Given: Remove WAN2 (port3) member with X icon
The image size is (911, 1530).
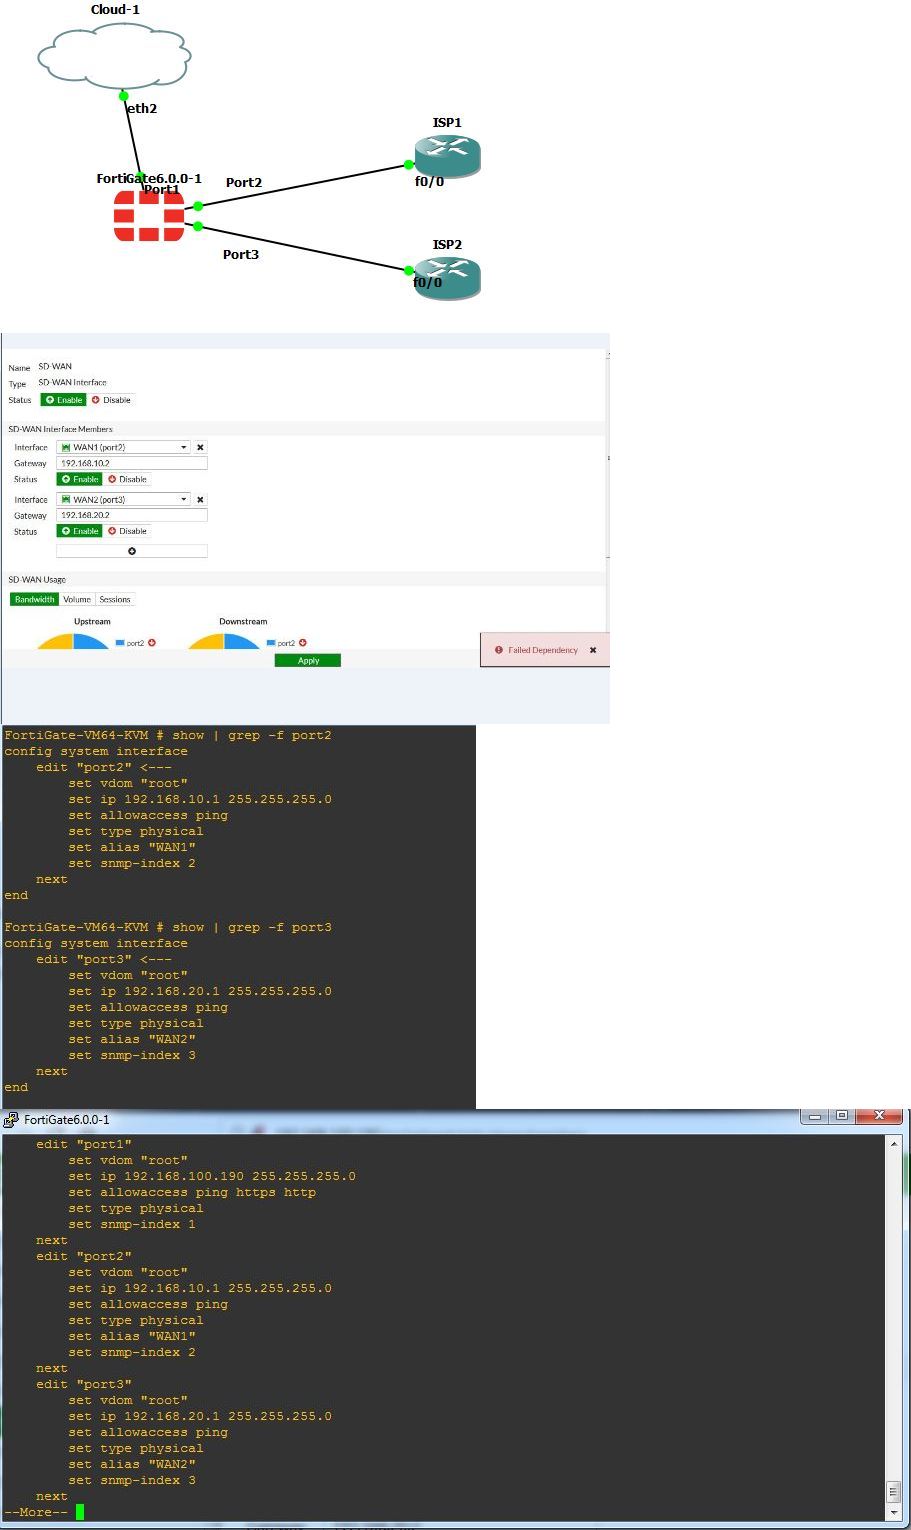Looking at the screenshot, I should point(200,500).
